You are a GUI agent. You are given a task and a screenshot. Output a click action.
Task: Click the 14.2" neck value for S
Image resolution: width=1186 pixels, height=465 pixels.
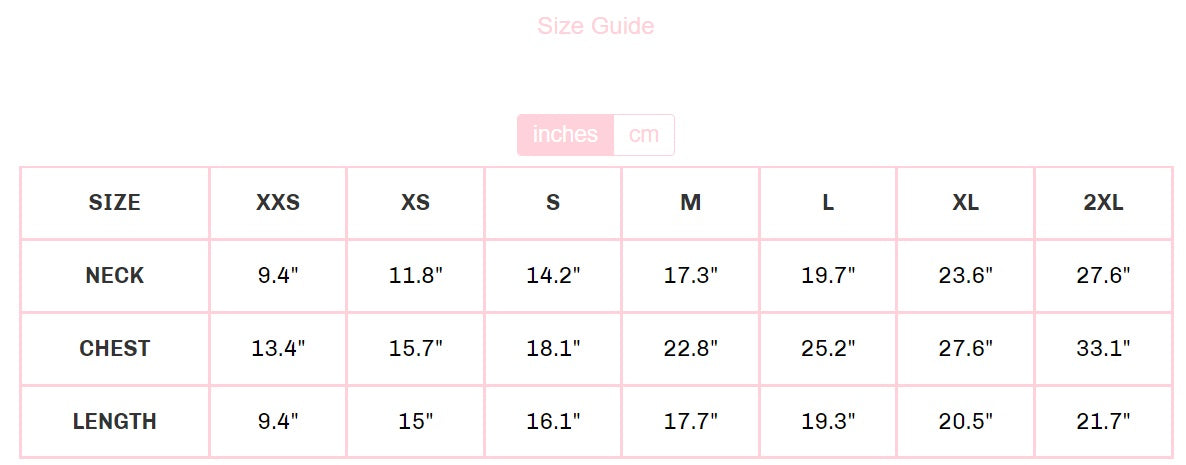(x=553, y=276)
